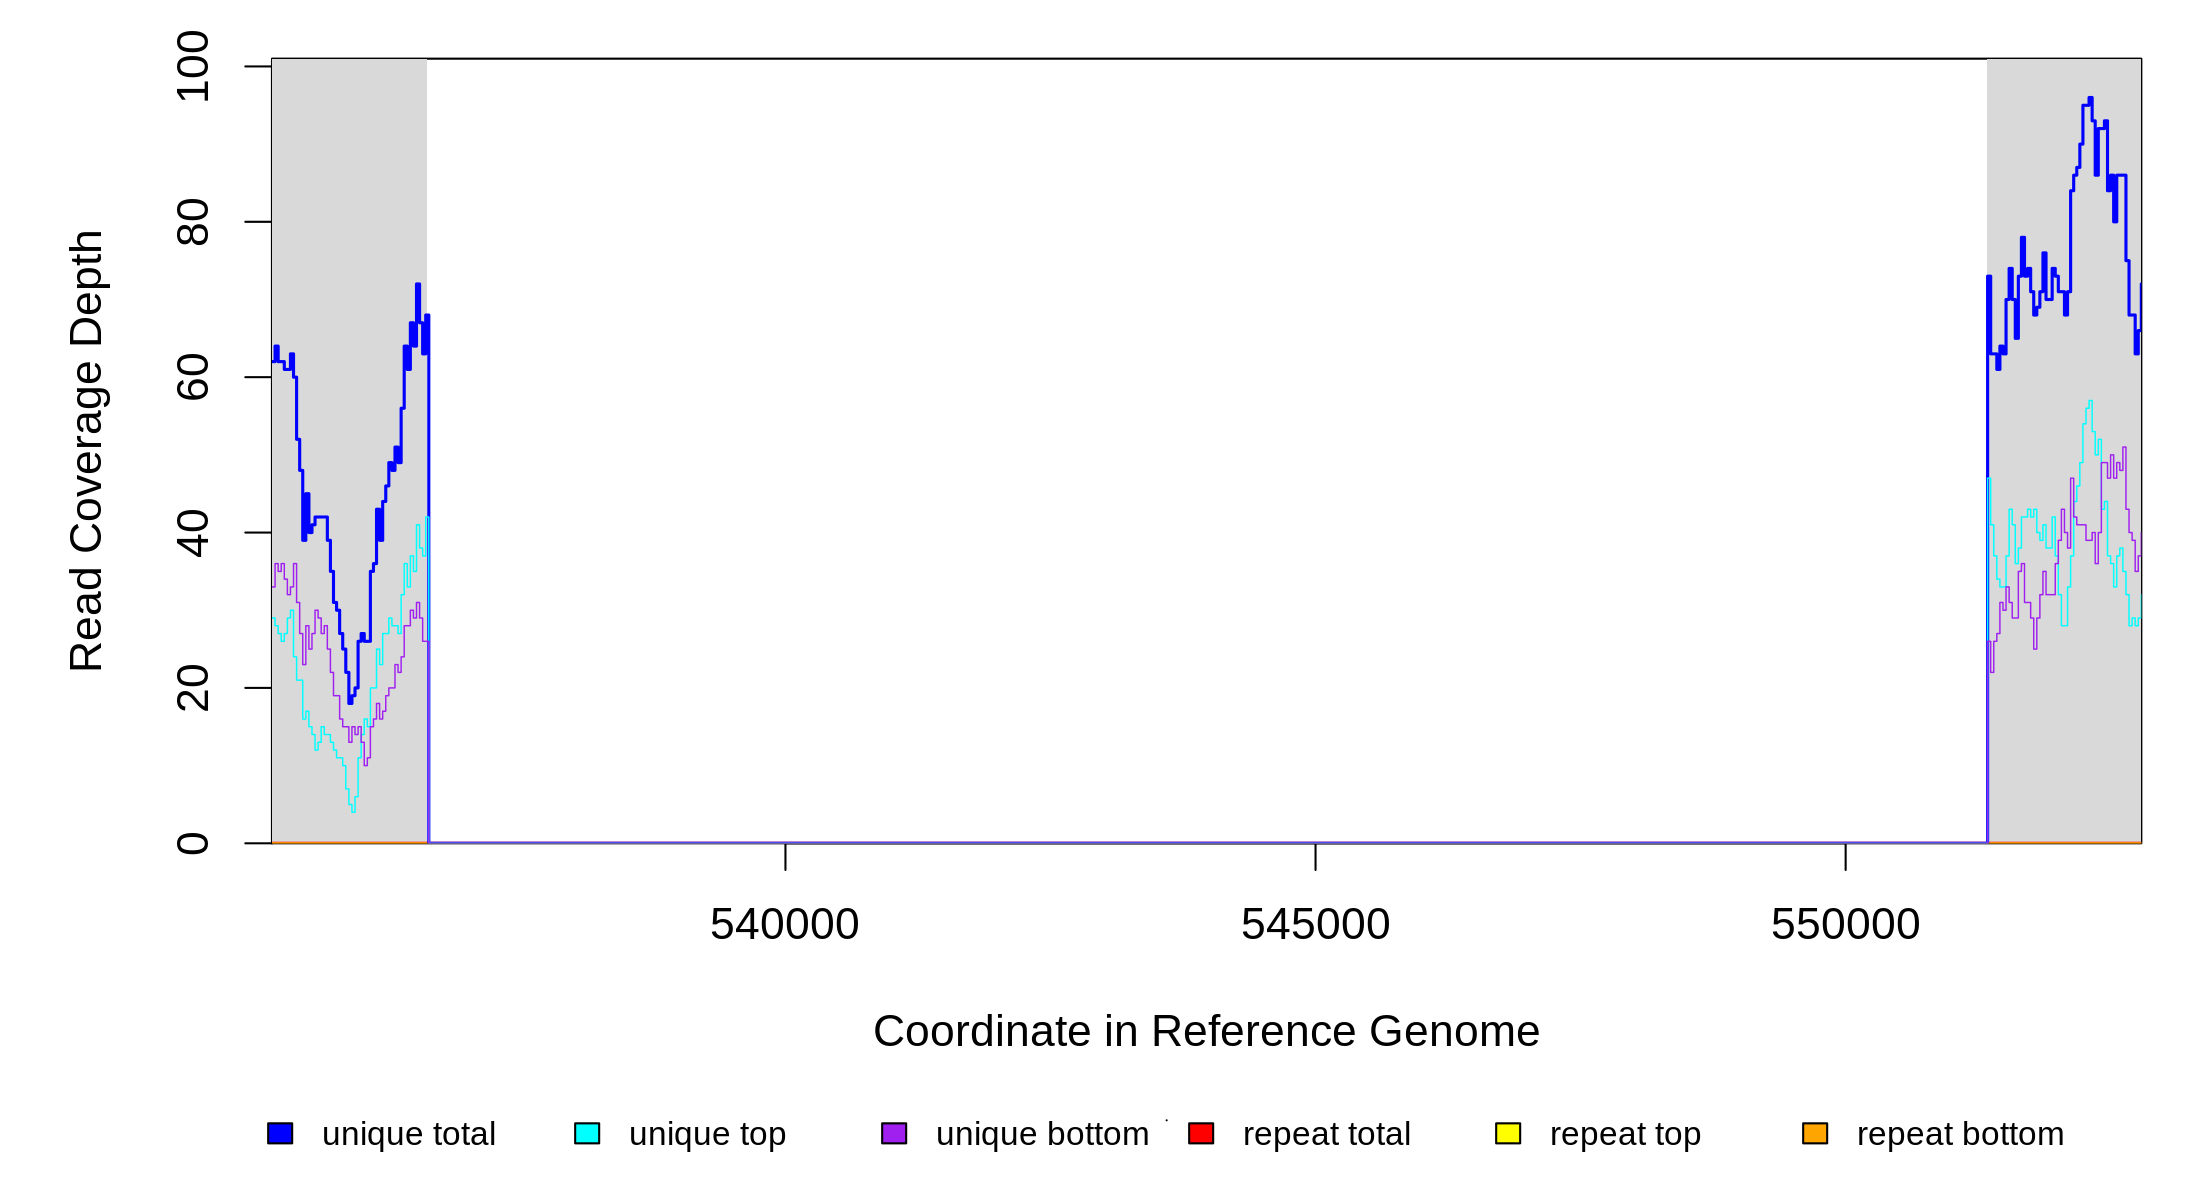Click the red 'repeat total' legend swatch

coord(1201,1133)
